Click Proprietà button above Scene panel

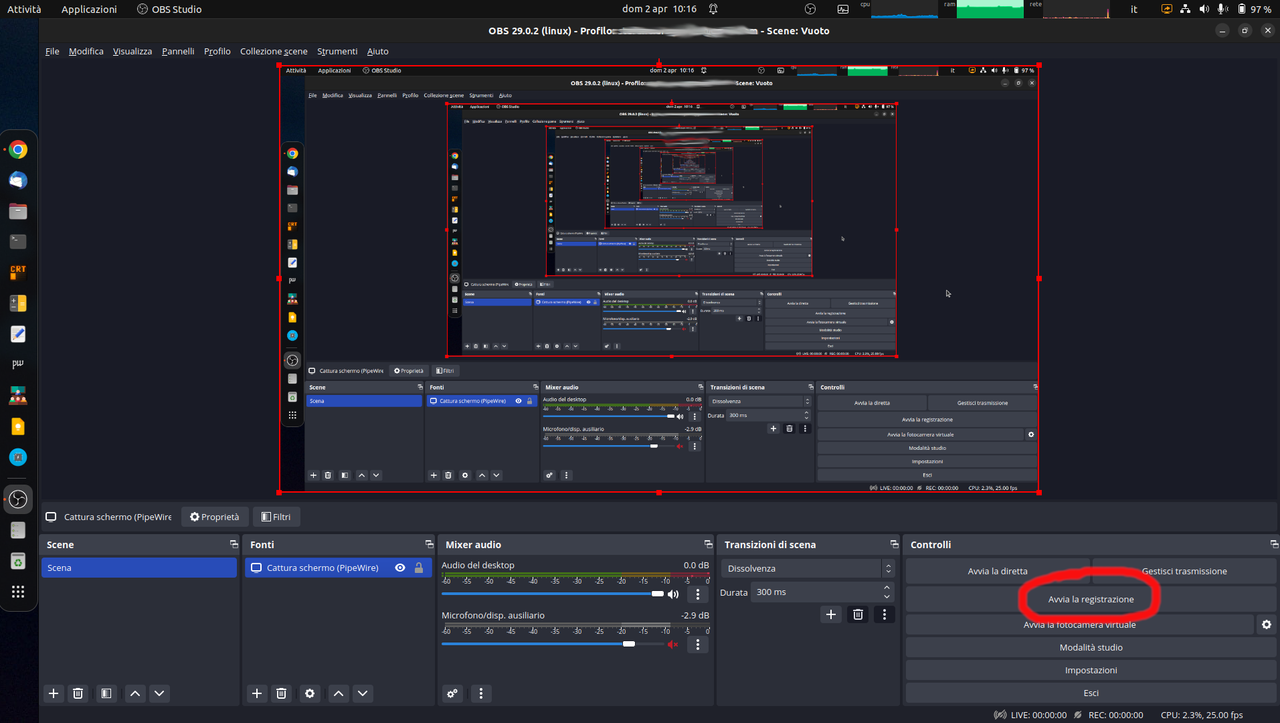coord(215,517)
